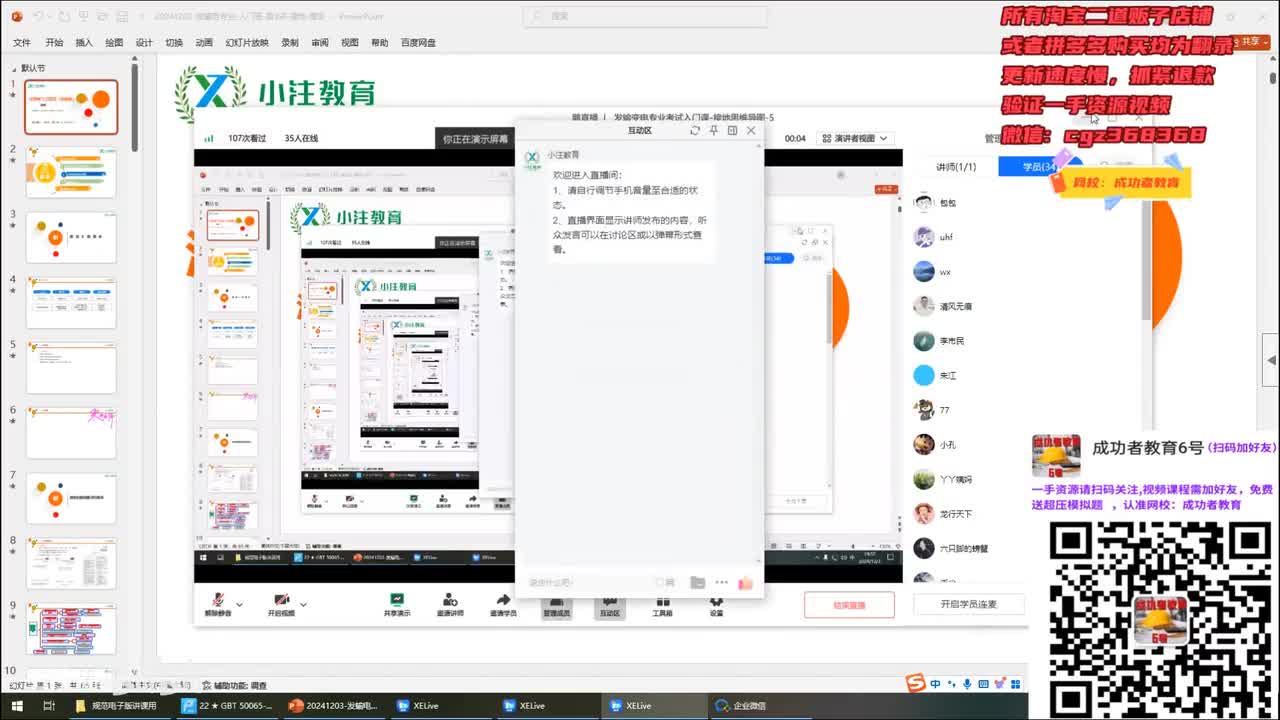Switch to the 插入 ribbon tab
Image resolution: width=1280 pixels, height=720 pixels.
pyautogui.click(x=84, y=43)
